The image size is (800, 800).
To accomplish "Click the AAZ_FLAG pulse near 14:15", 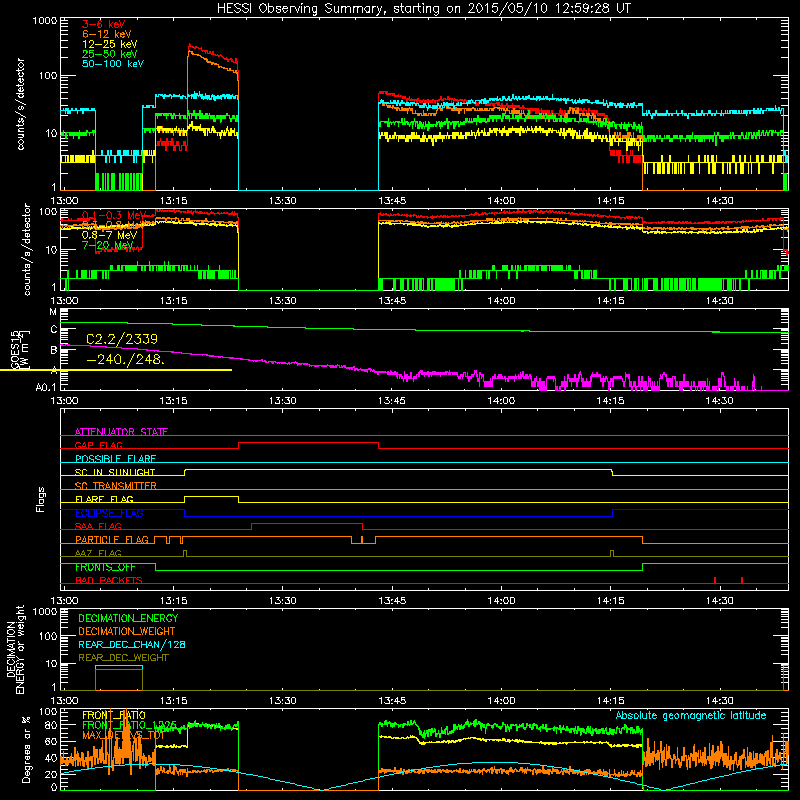I will coord(612,554).
